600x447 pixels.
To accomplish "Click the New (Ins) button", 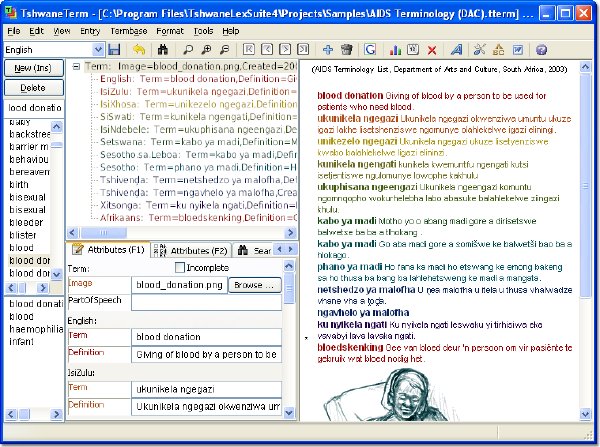I will click(x=33, y=68).
